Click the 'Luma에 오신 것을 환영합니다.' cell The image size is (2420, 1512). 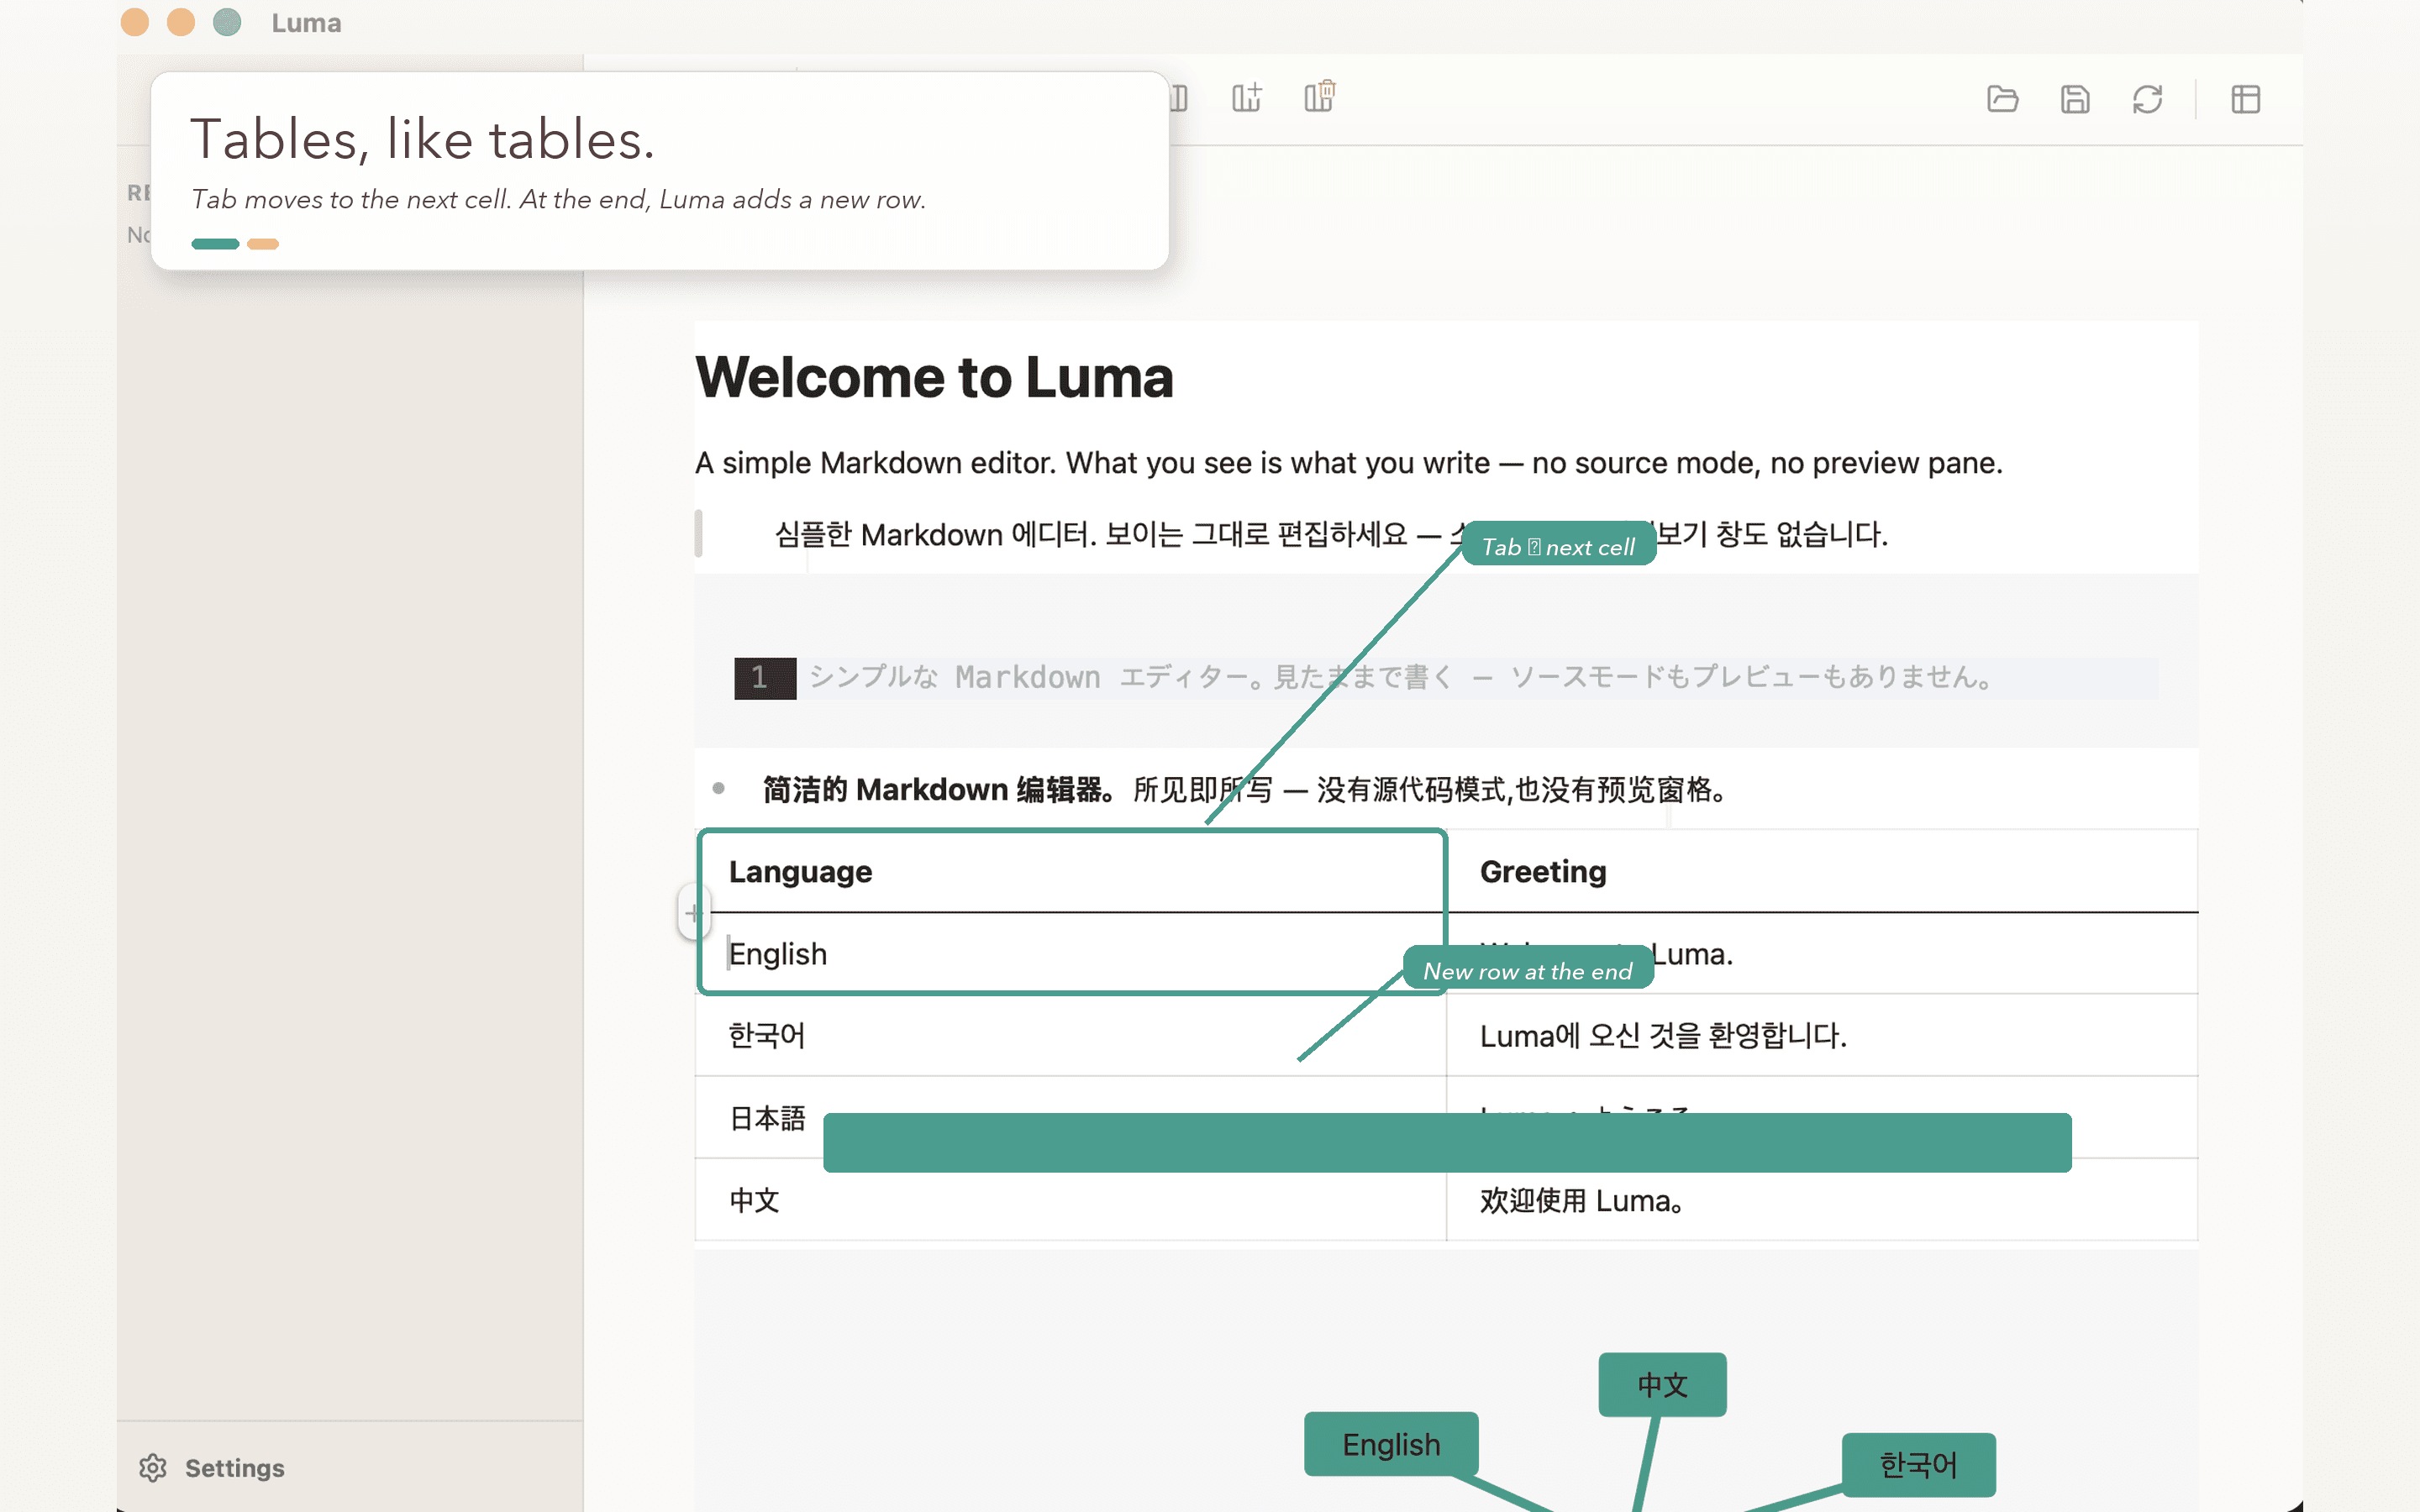[x=1822, y=1035]
